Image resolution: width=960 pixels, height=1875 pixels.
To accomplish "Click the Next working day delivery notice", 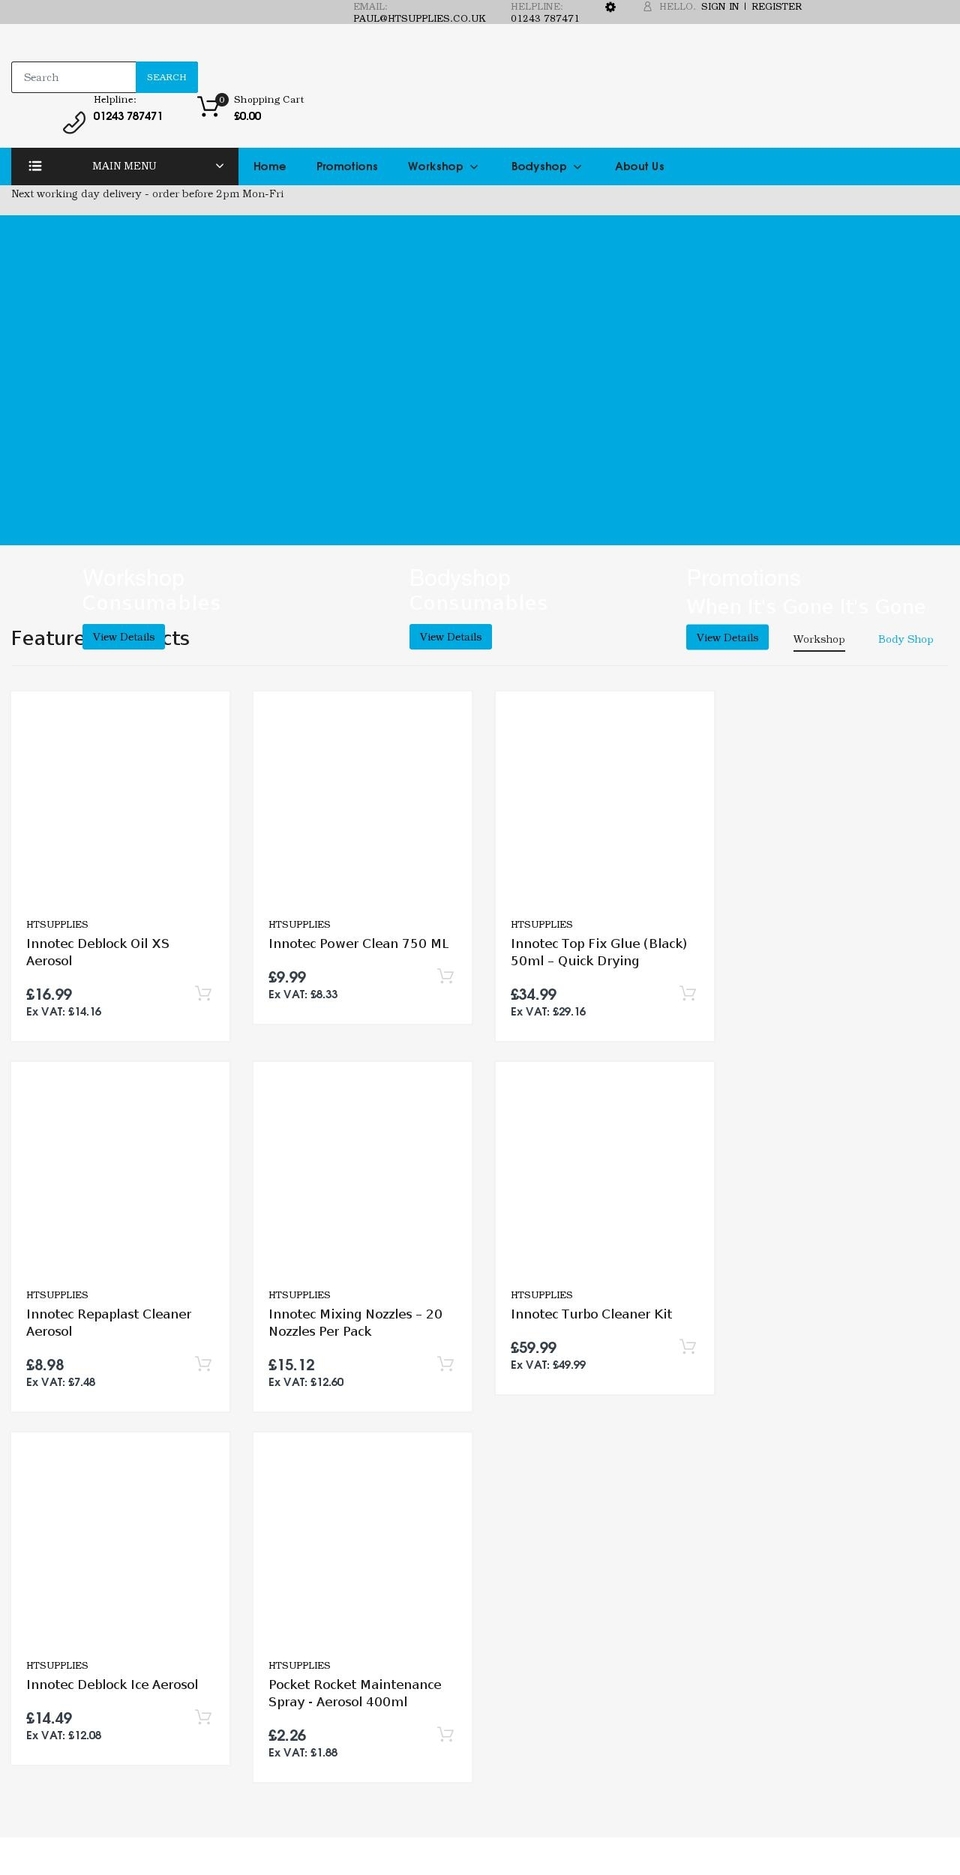I will [x=147, y=194].
